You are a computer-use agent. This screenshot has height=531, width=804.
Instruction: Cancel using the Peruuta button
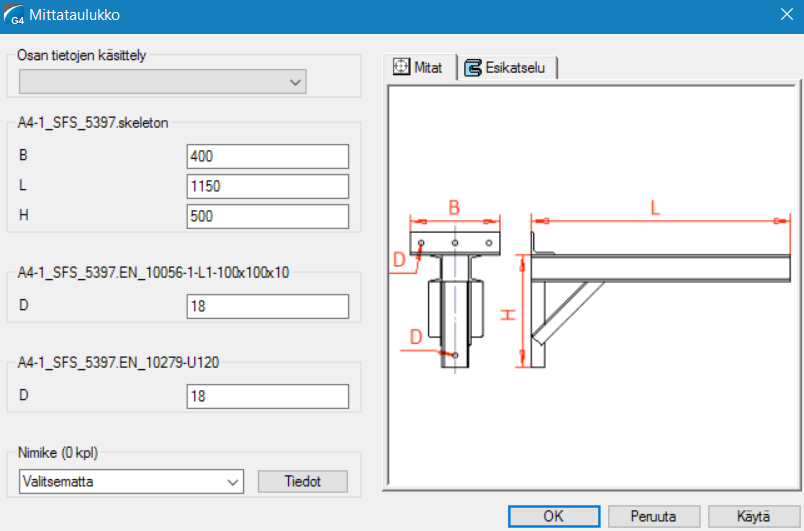coord(653,516)
